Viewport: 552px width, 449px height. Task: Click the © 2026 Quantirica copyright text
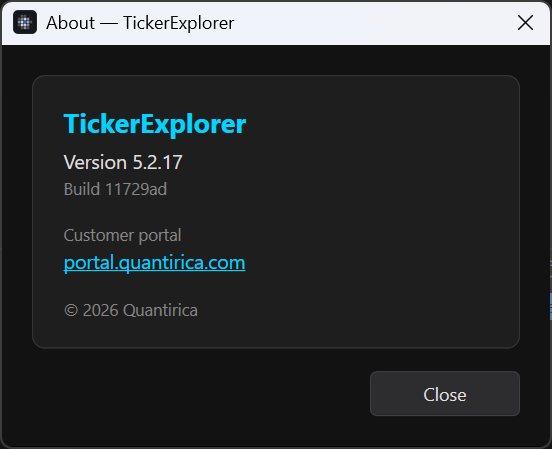tap(131, 310)
